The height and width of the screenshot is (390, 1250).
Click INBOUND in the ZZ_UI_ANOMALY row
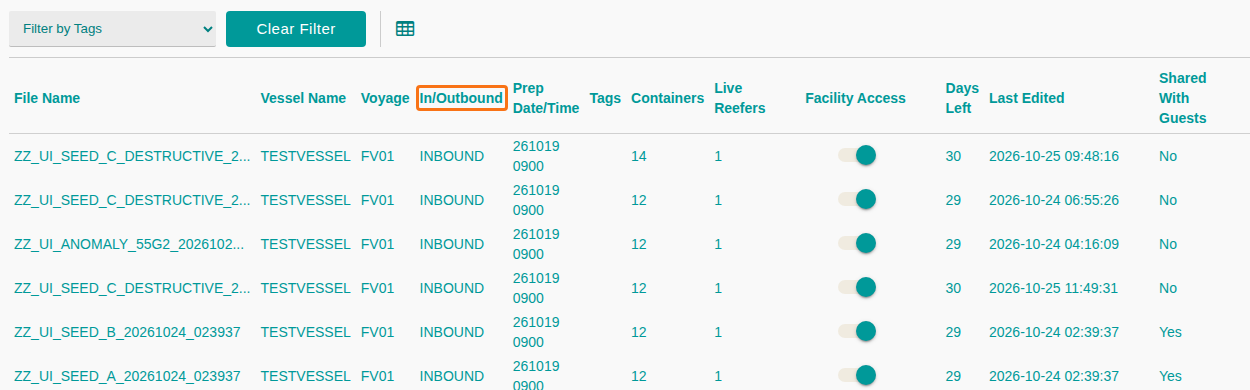tap(452, 244)
